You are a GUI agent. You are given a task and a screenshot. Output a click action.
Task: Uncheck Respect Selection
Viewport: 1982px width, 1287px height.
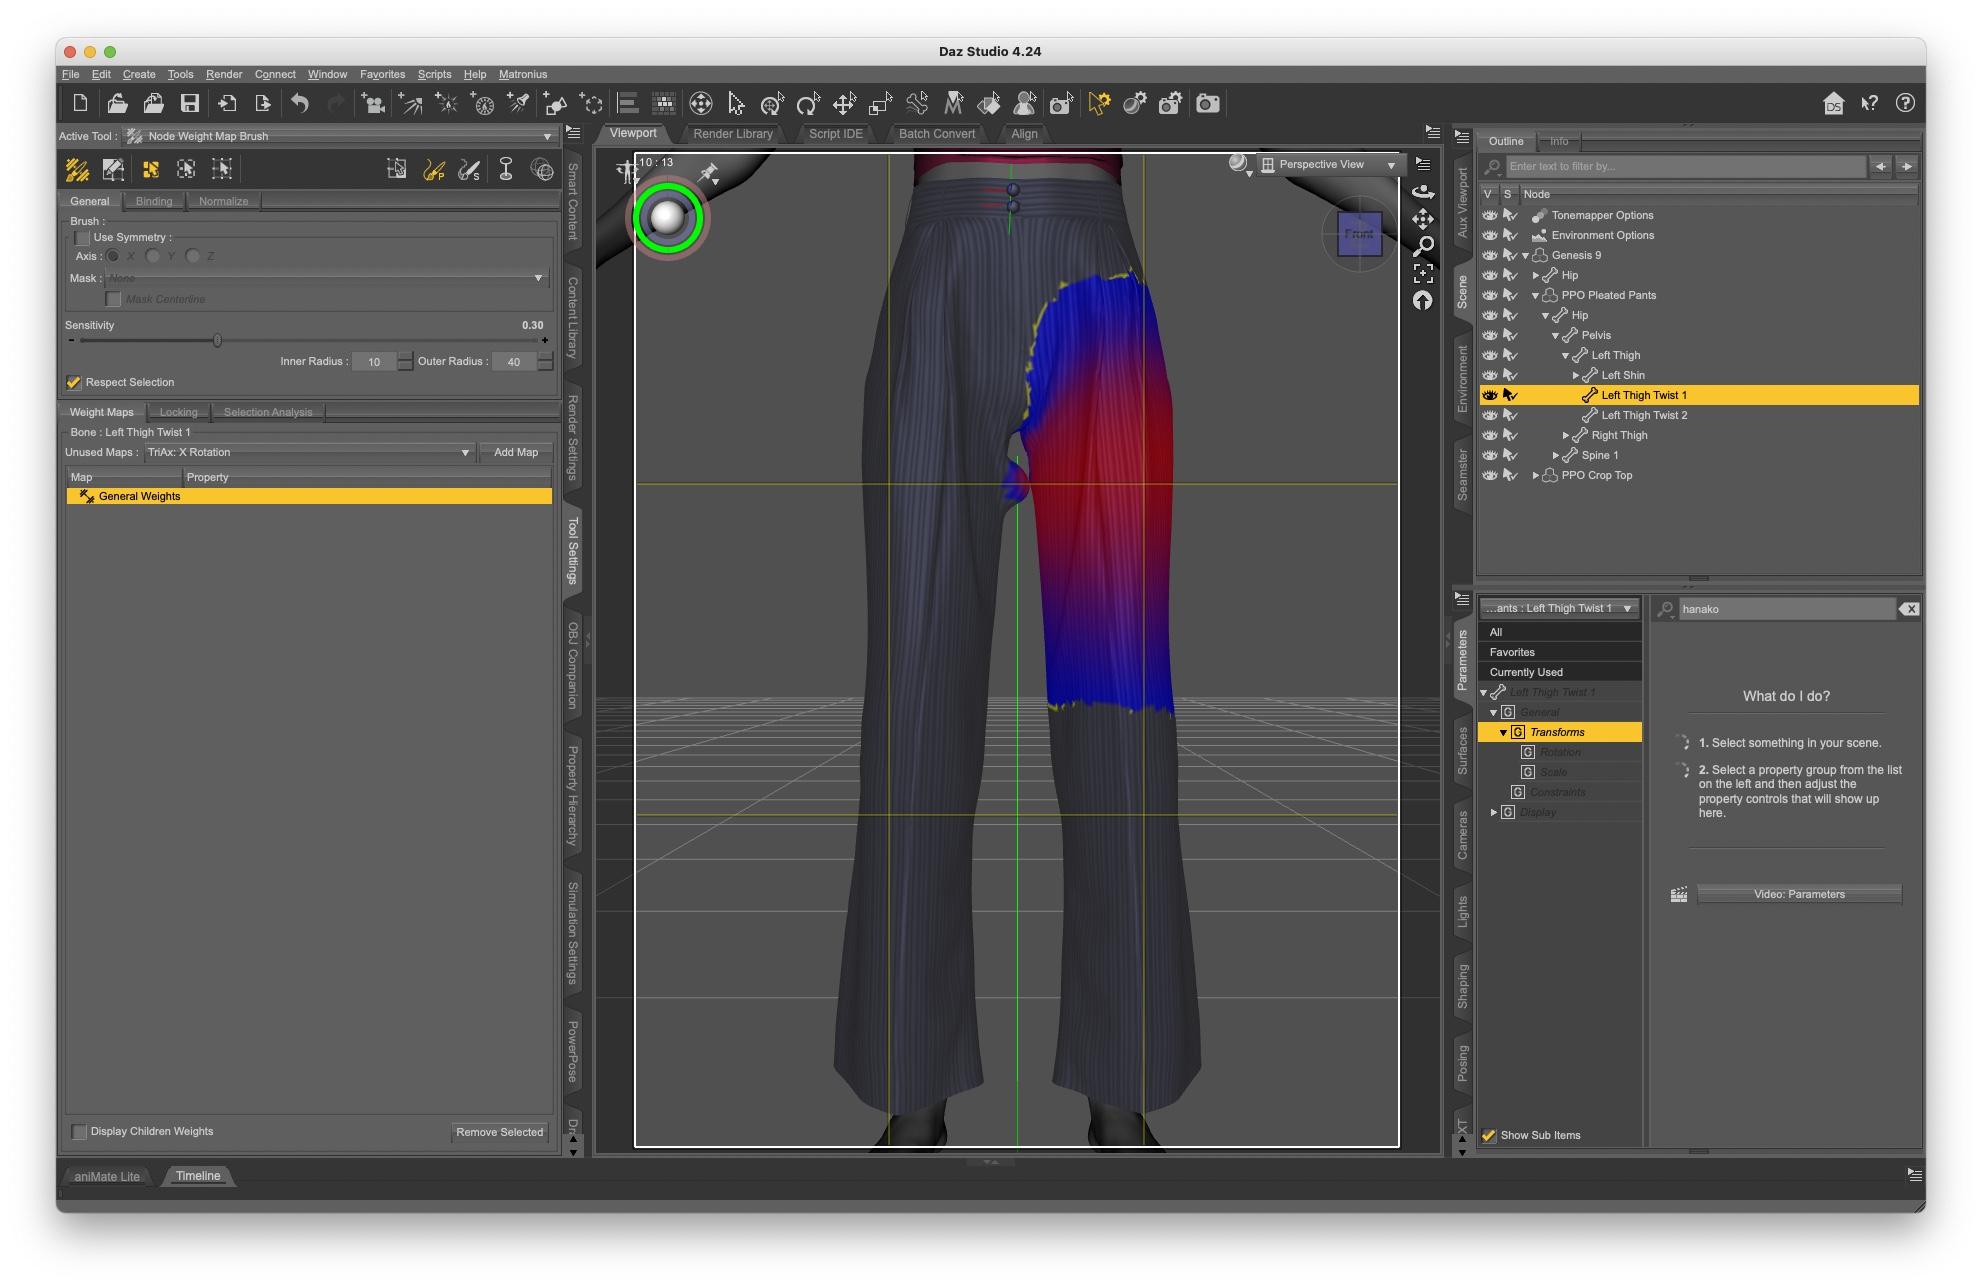click(74, 383)
